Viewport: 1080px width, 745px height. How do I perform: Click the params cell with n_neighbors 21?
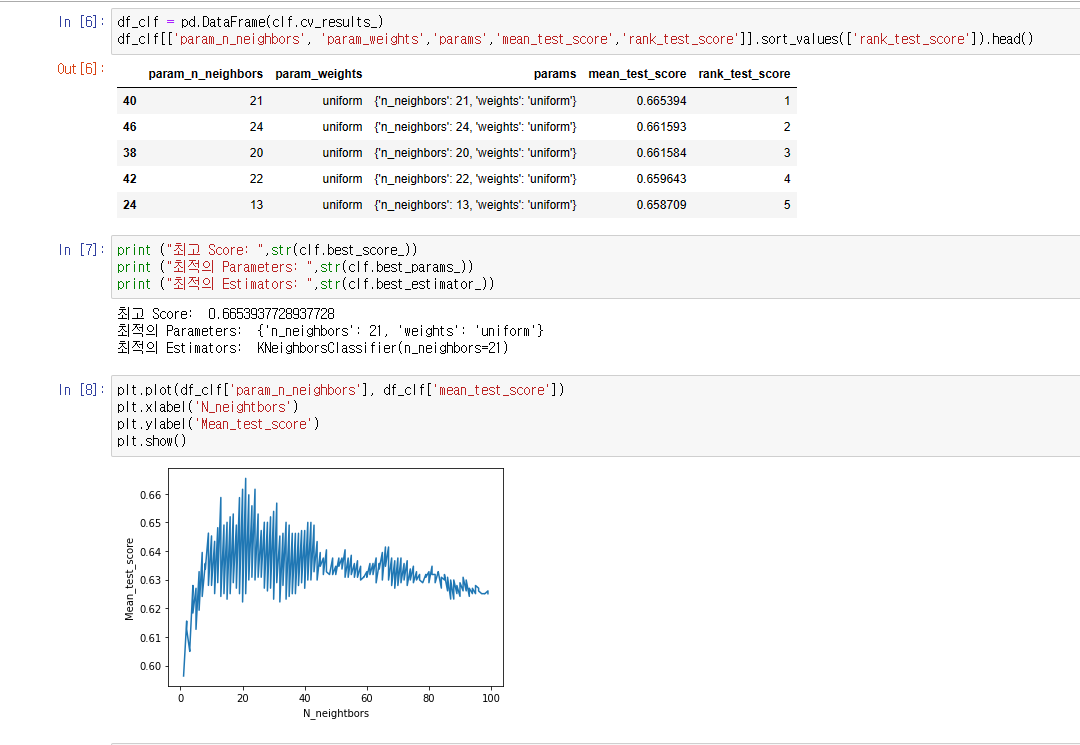point(475,101)
